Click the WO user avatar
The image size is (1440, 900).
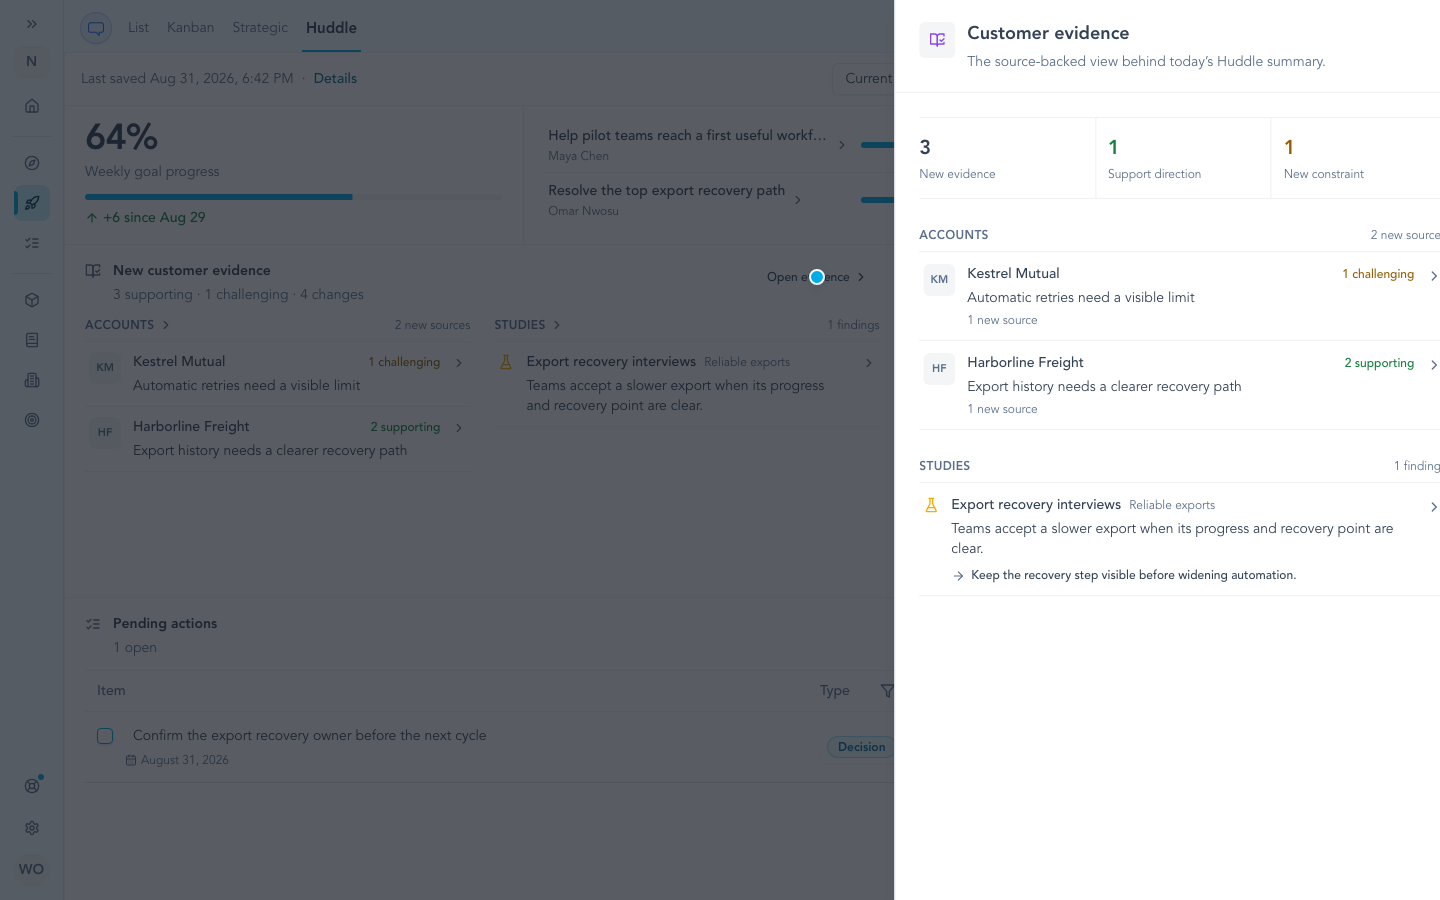31,869
